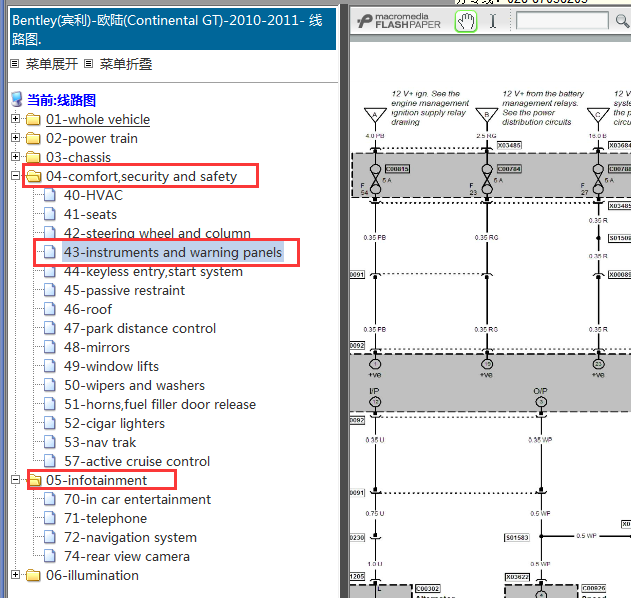Screen dimensions: 631x598
Task: Click document icon beside 48-mirrors
Action: 49,347
